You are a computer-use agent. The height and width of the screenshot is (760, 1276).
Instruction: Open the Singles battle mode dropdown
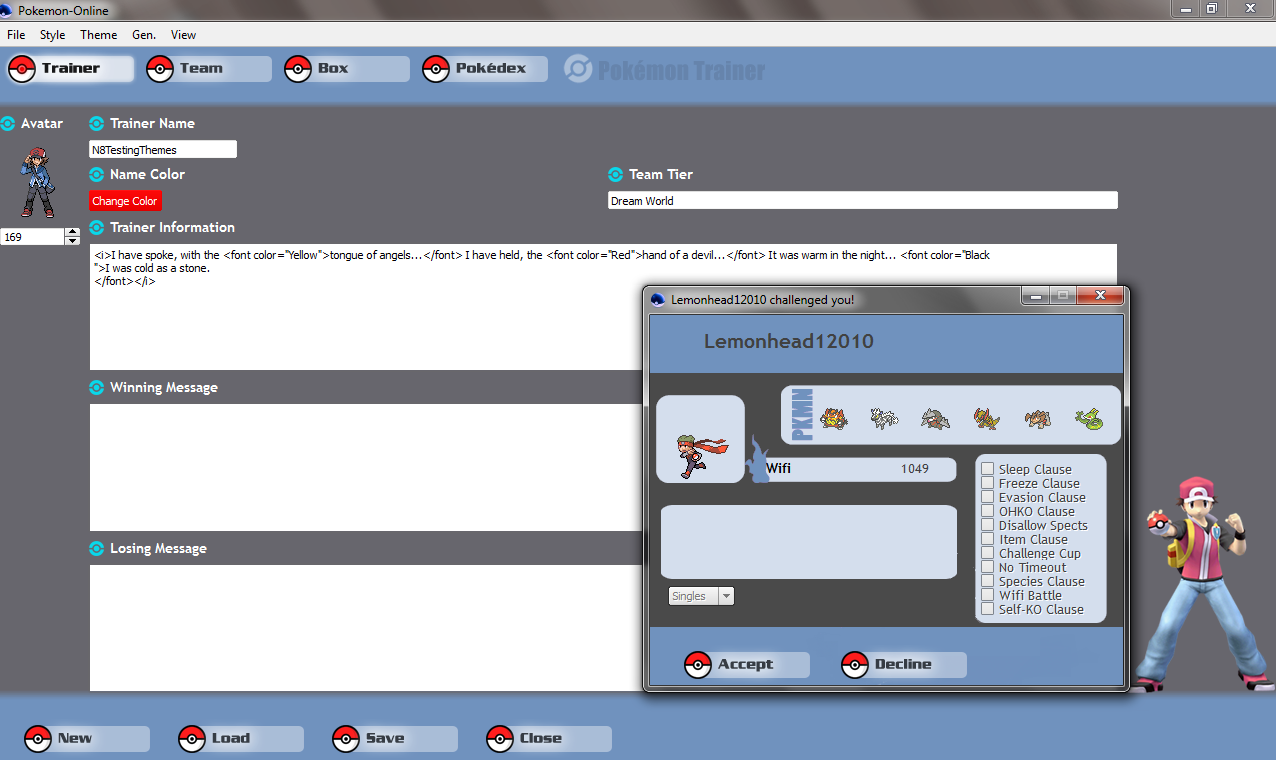click(x=701, y=596)
